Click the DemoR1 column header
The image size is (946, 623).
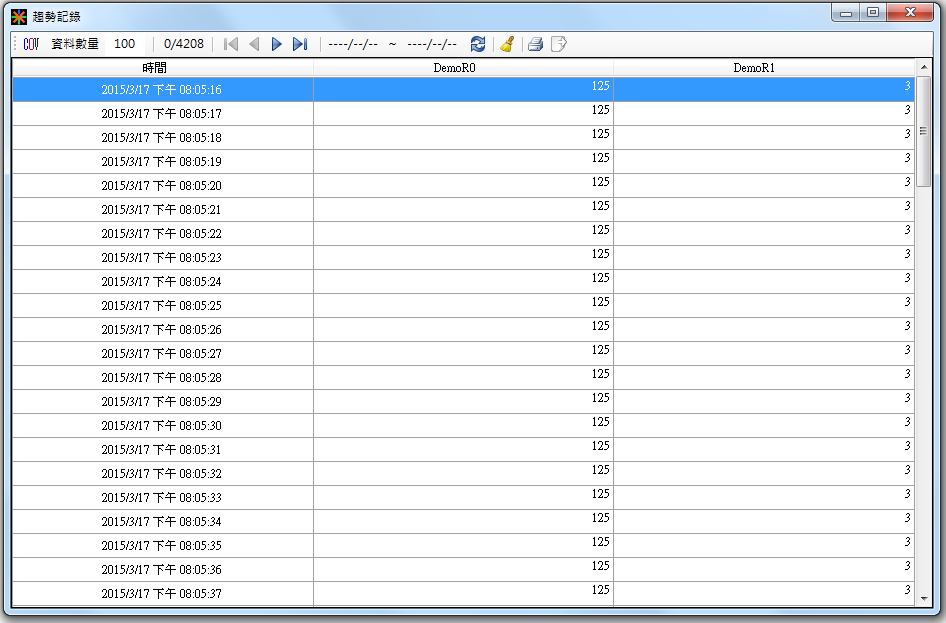(763, 68)
